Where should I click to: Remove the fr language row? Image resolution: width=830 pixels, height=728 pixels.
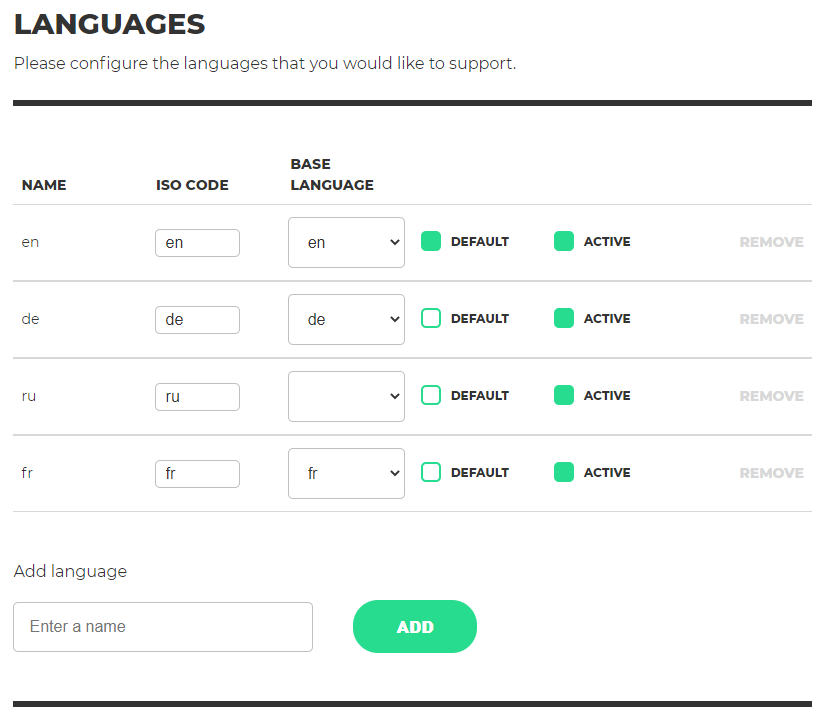(771, 473)
